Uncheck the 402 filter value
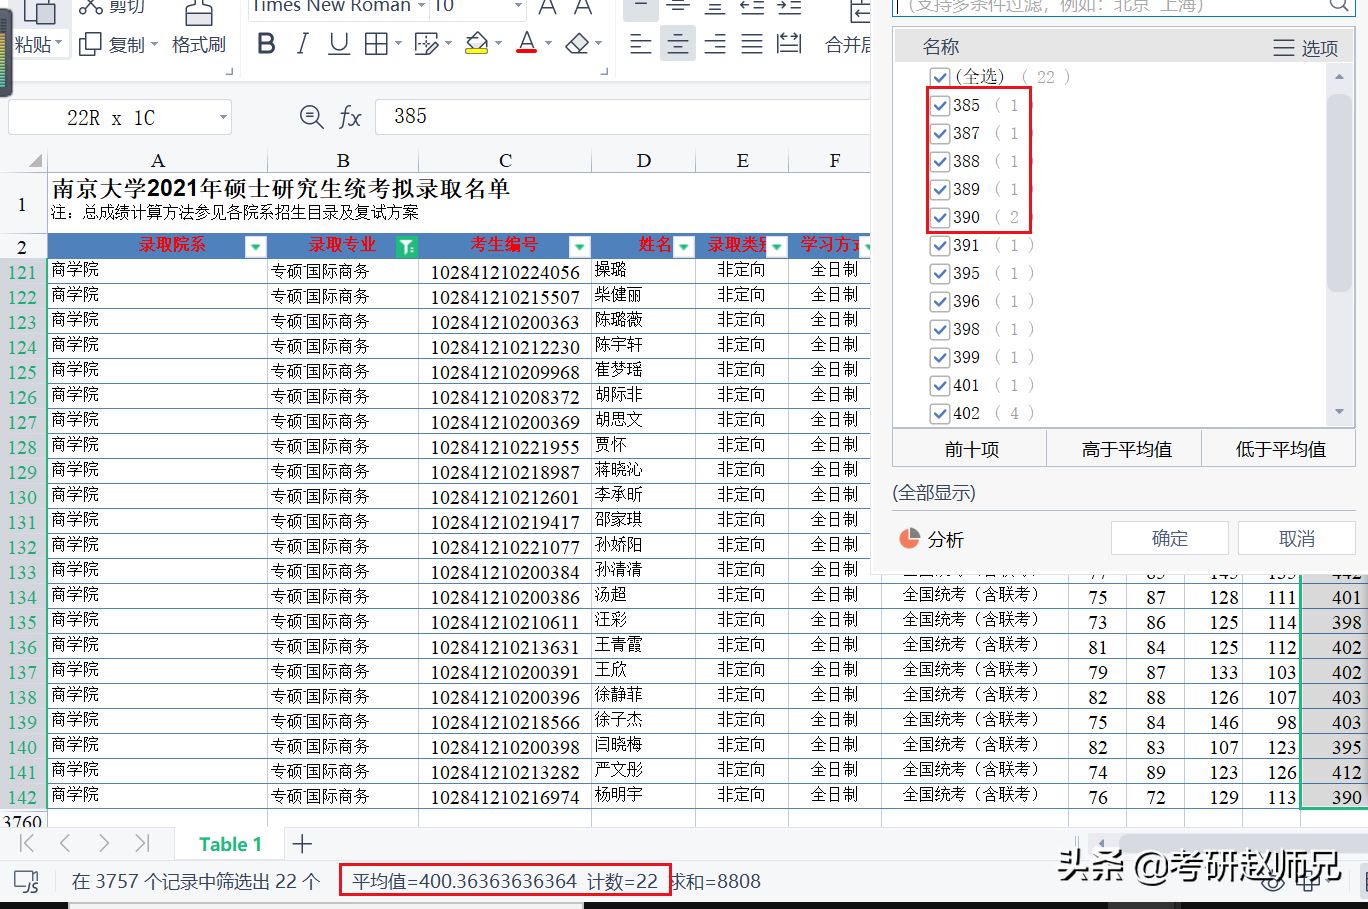The height and width of the screenshot is (909, 1368). (x=940, y=413)
